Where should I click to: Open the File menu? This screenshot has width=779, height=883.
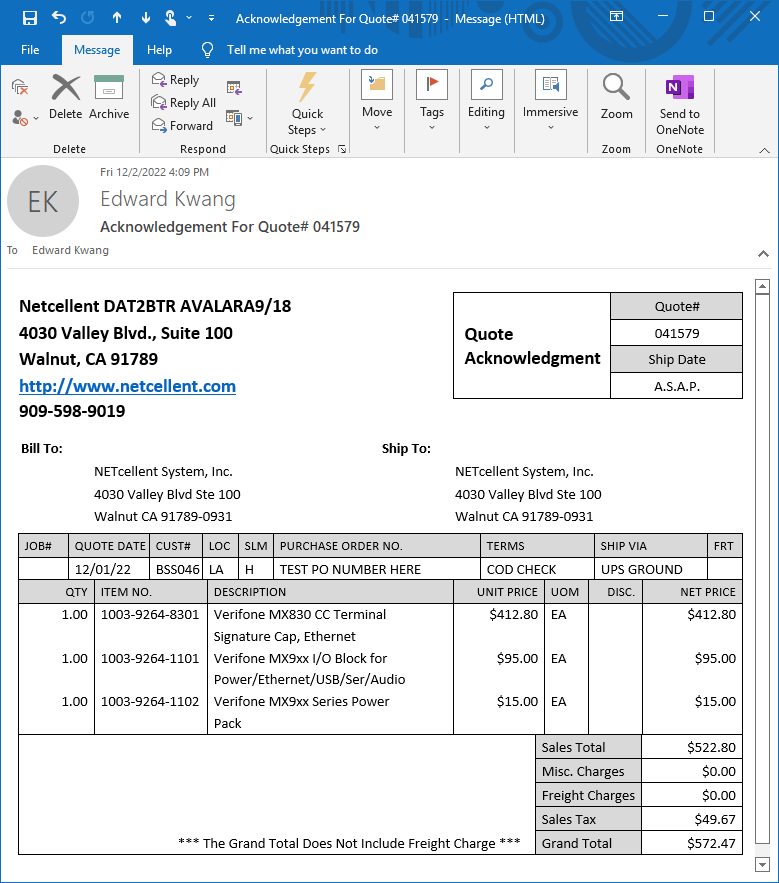30,50
